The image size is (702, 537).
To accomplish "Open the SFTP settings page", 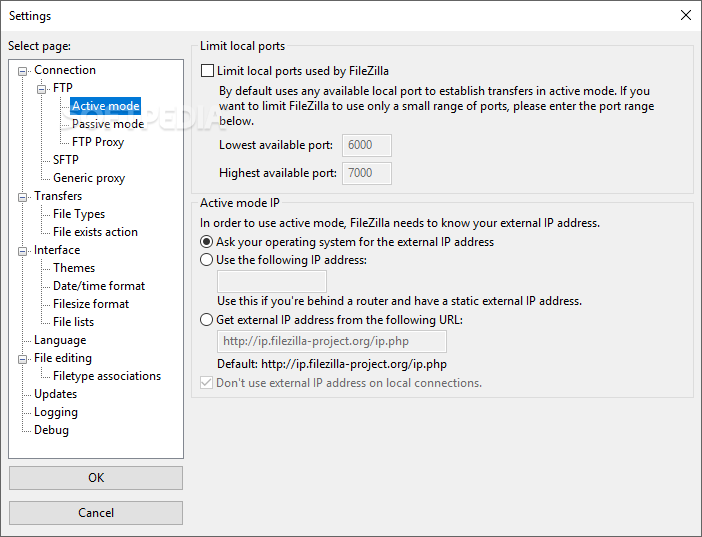I will point(66,160).
